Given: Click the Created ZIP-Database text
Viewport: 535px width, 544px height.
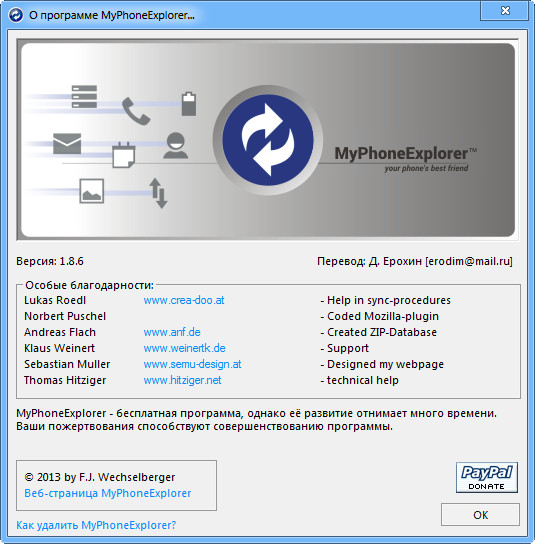Looking at the screenshot, I should (379, 332).
